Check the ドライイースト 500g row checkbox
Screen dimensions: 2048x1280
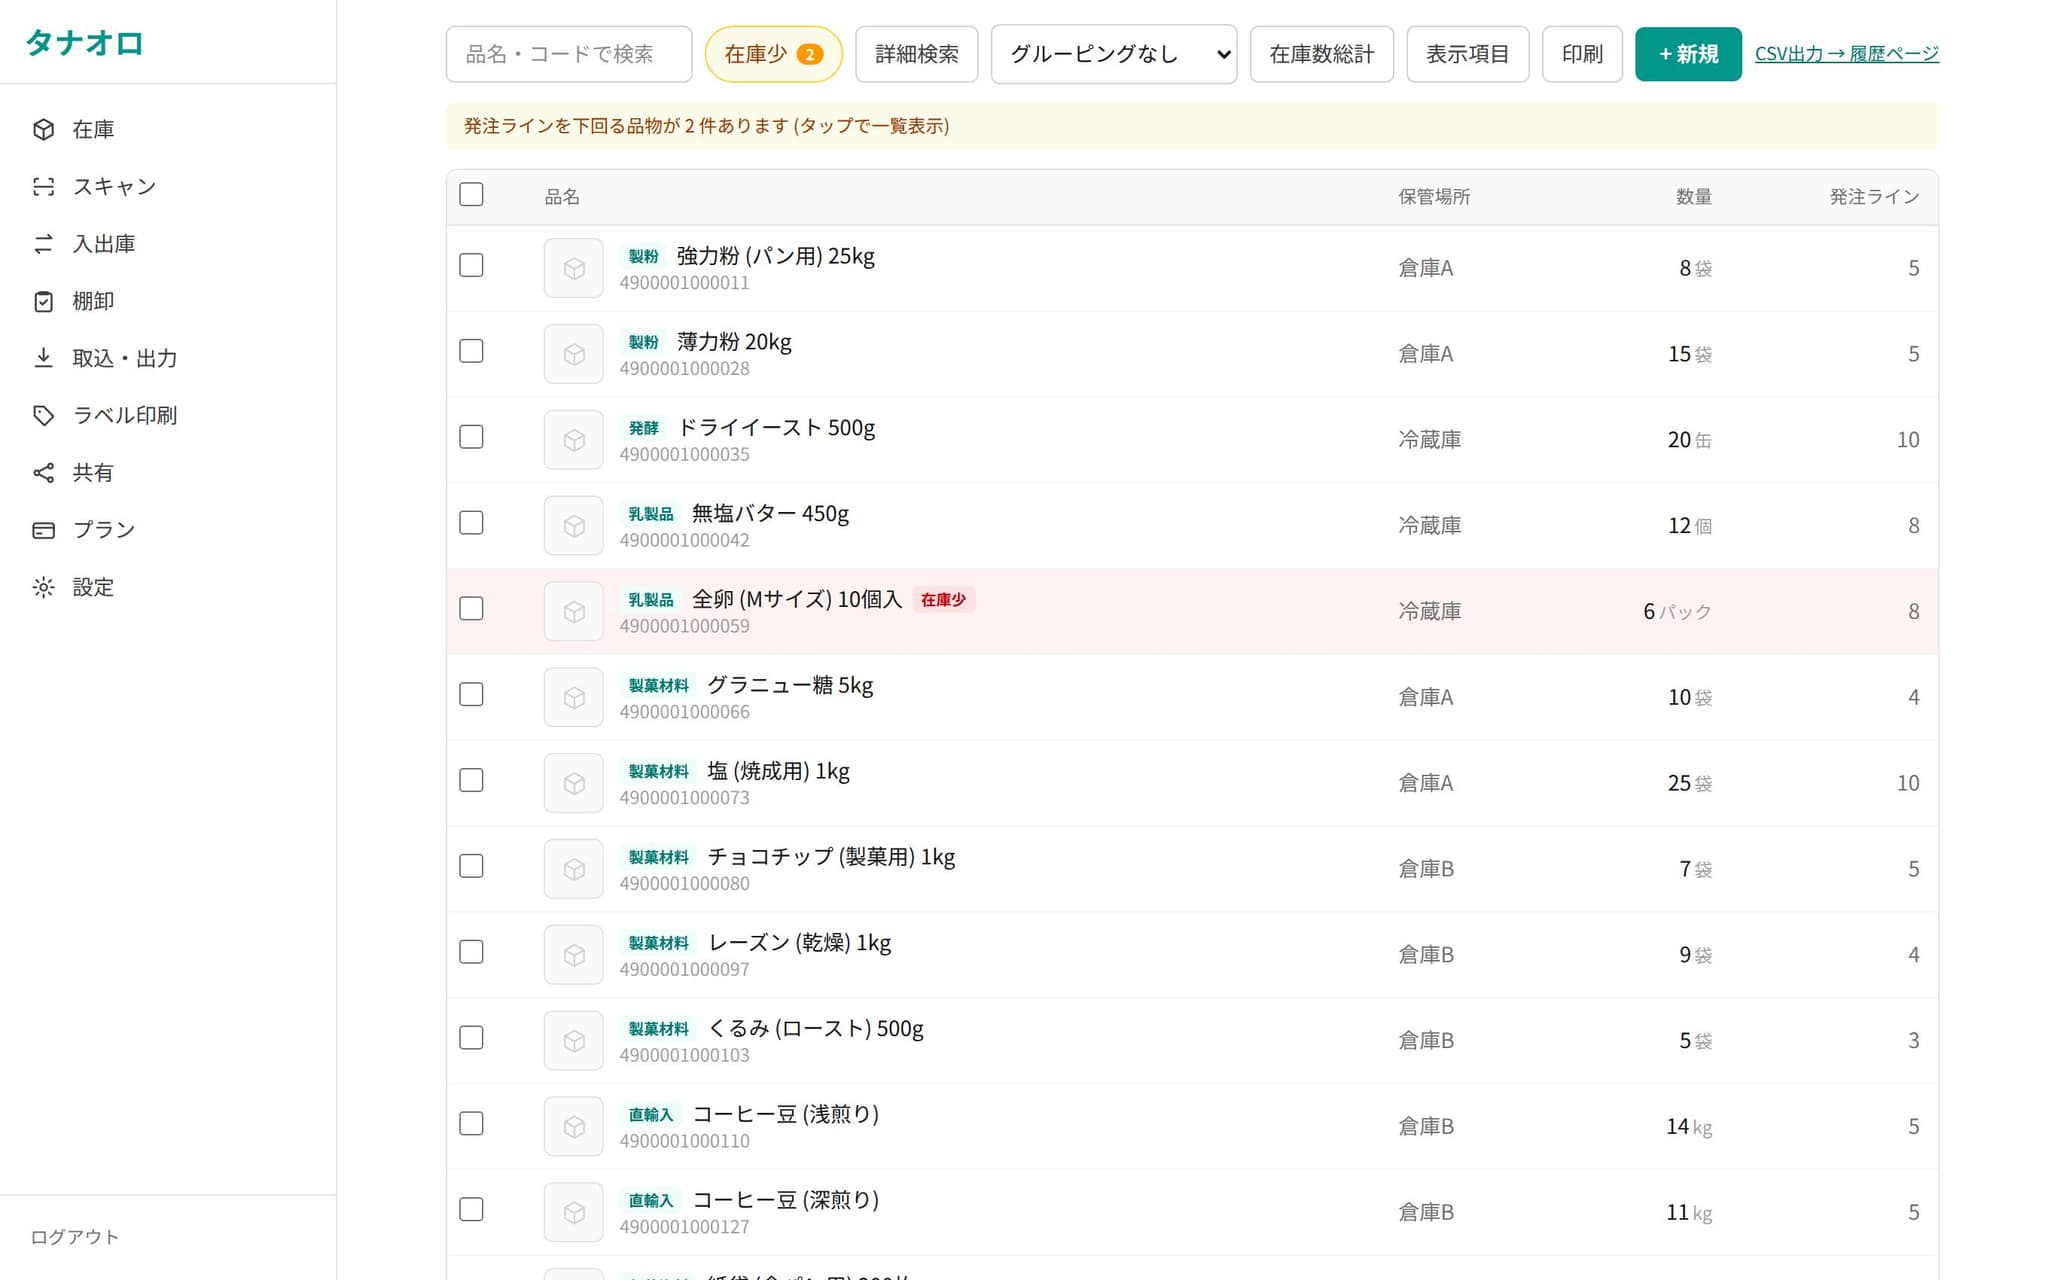click(471, 437)
